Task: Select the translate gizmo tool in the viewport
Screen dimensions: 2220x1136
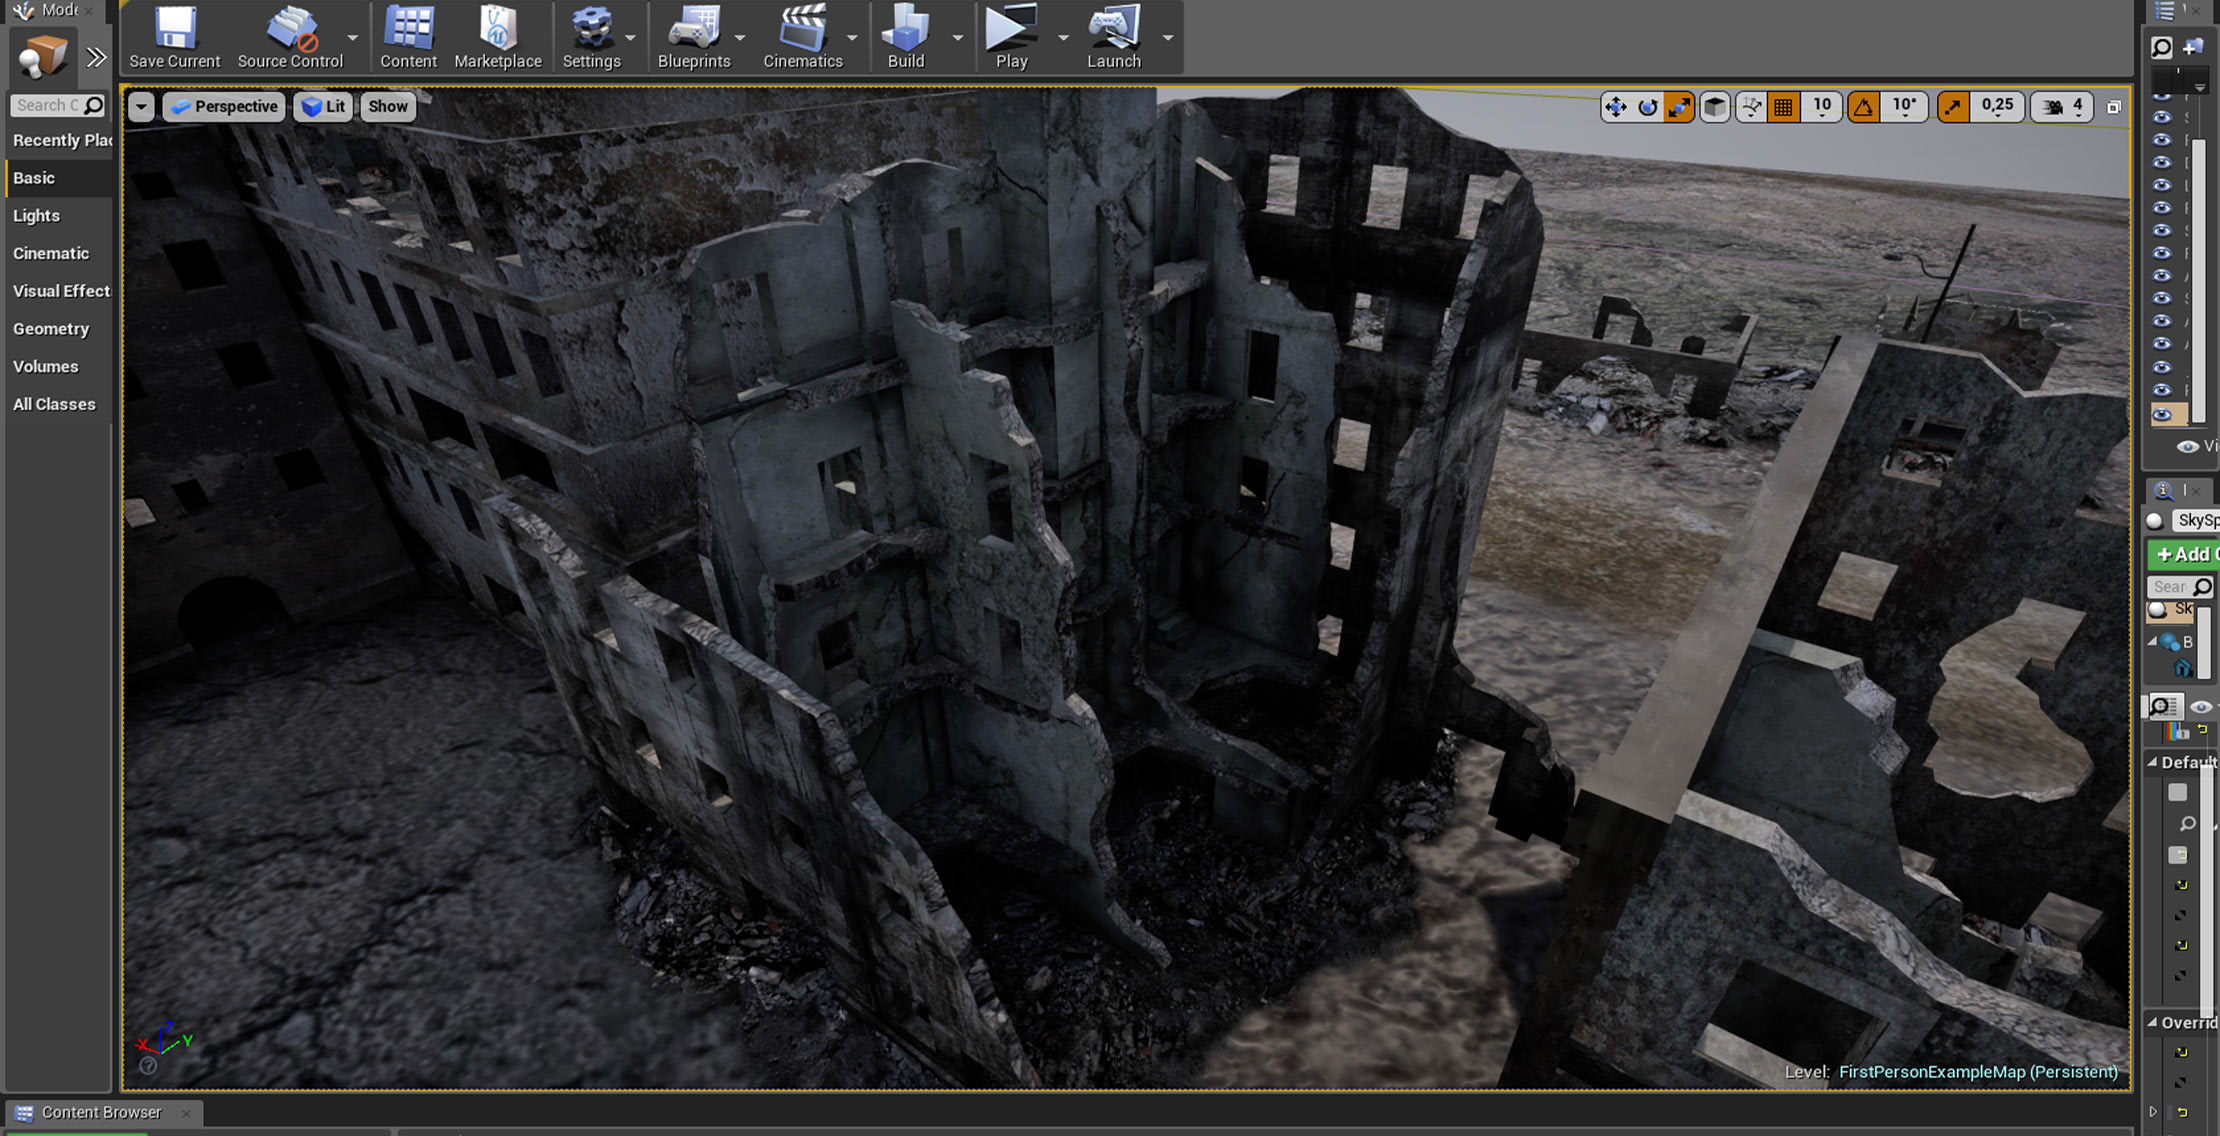Action: tap(1615, 107)
